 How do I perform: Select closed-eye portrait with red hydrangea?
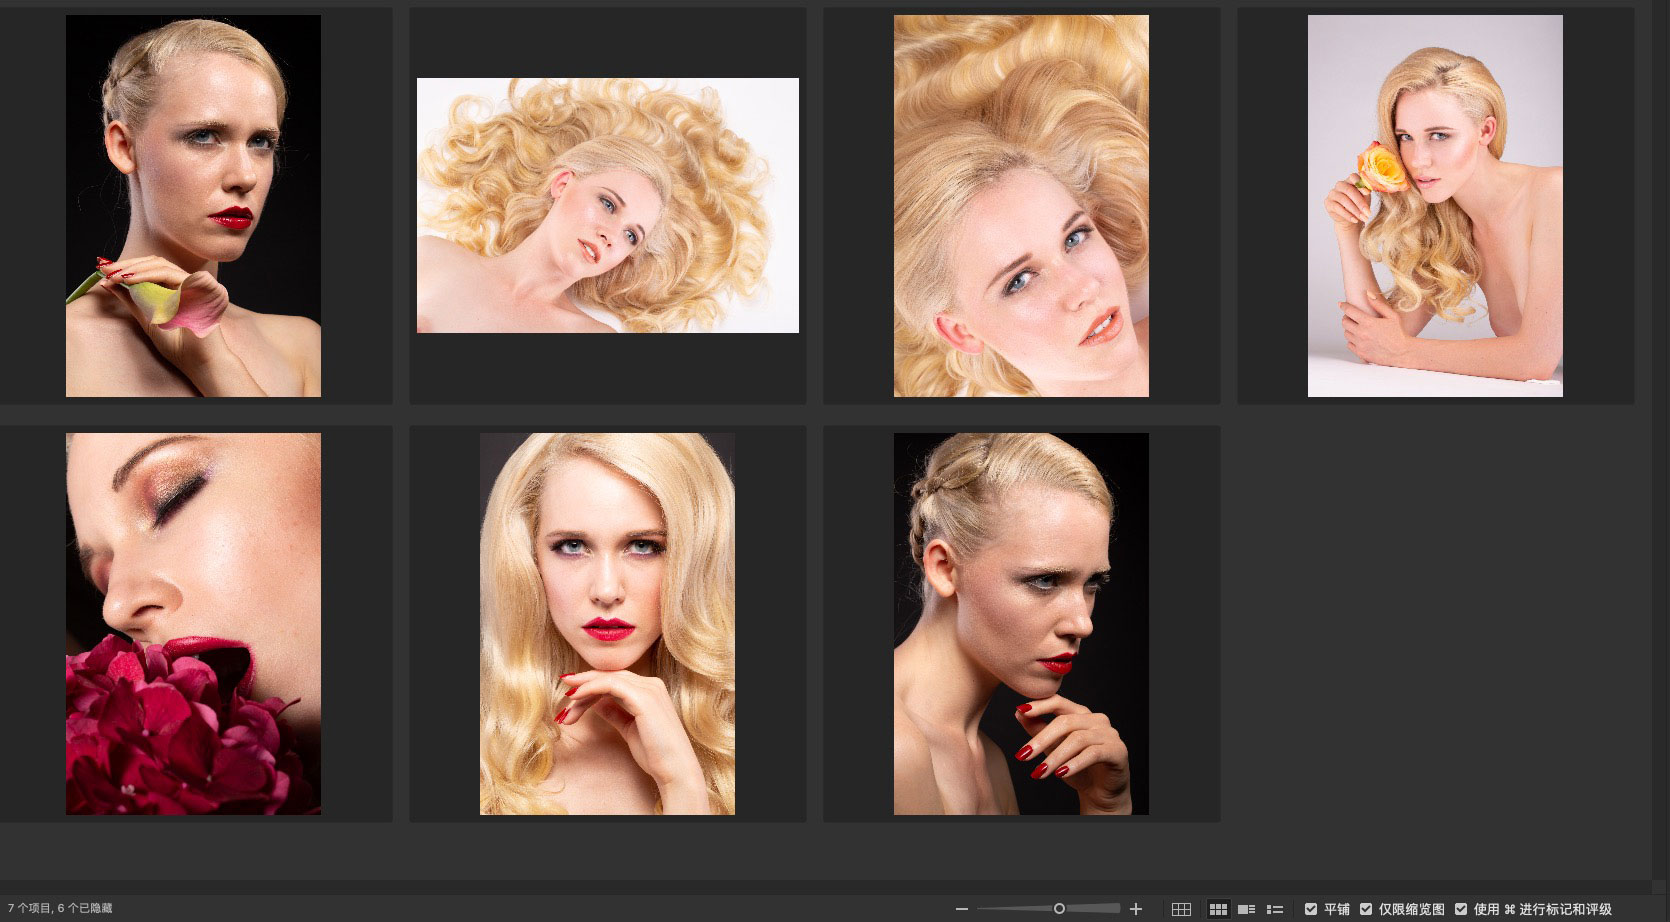tap(193, 624)
